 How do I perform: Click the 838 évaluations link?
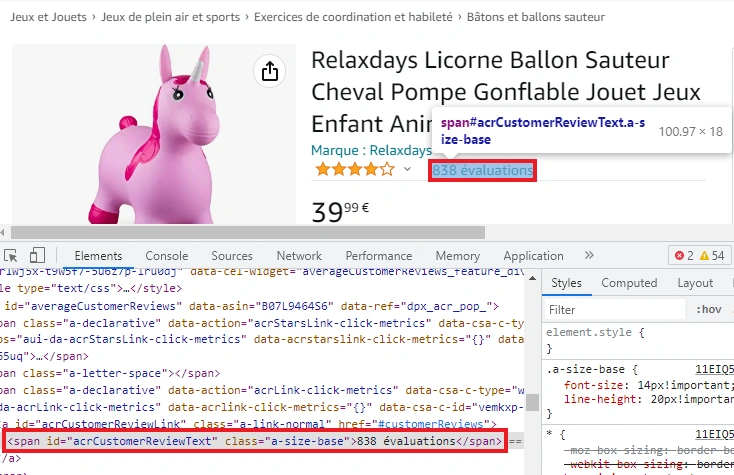point(482,170)
